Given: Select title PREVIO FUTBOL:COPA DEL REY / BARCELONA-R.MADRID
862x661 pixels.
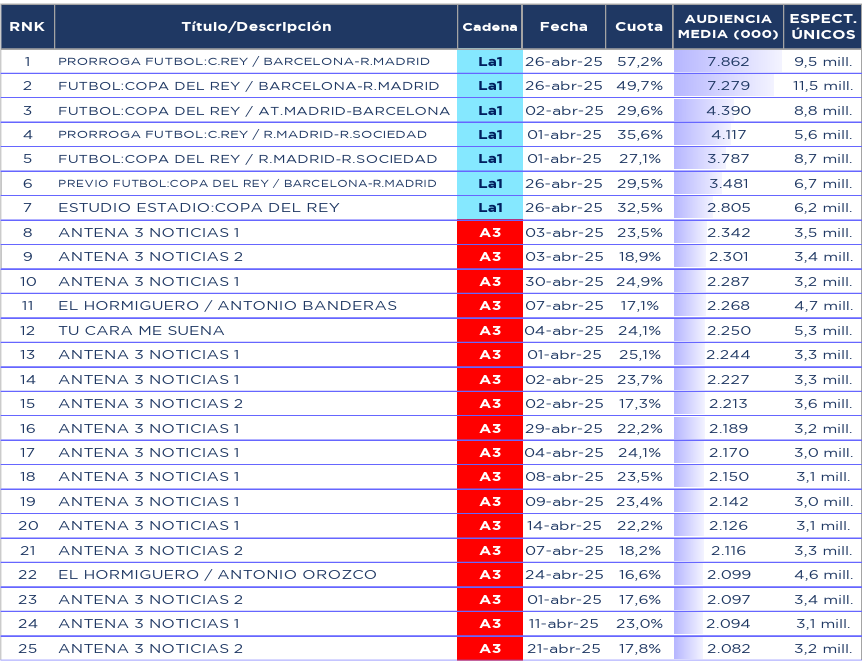Looking at the screenshot, I should tap(247, 184).
